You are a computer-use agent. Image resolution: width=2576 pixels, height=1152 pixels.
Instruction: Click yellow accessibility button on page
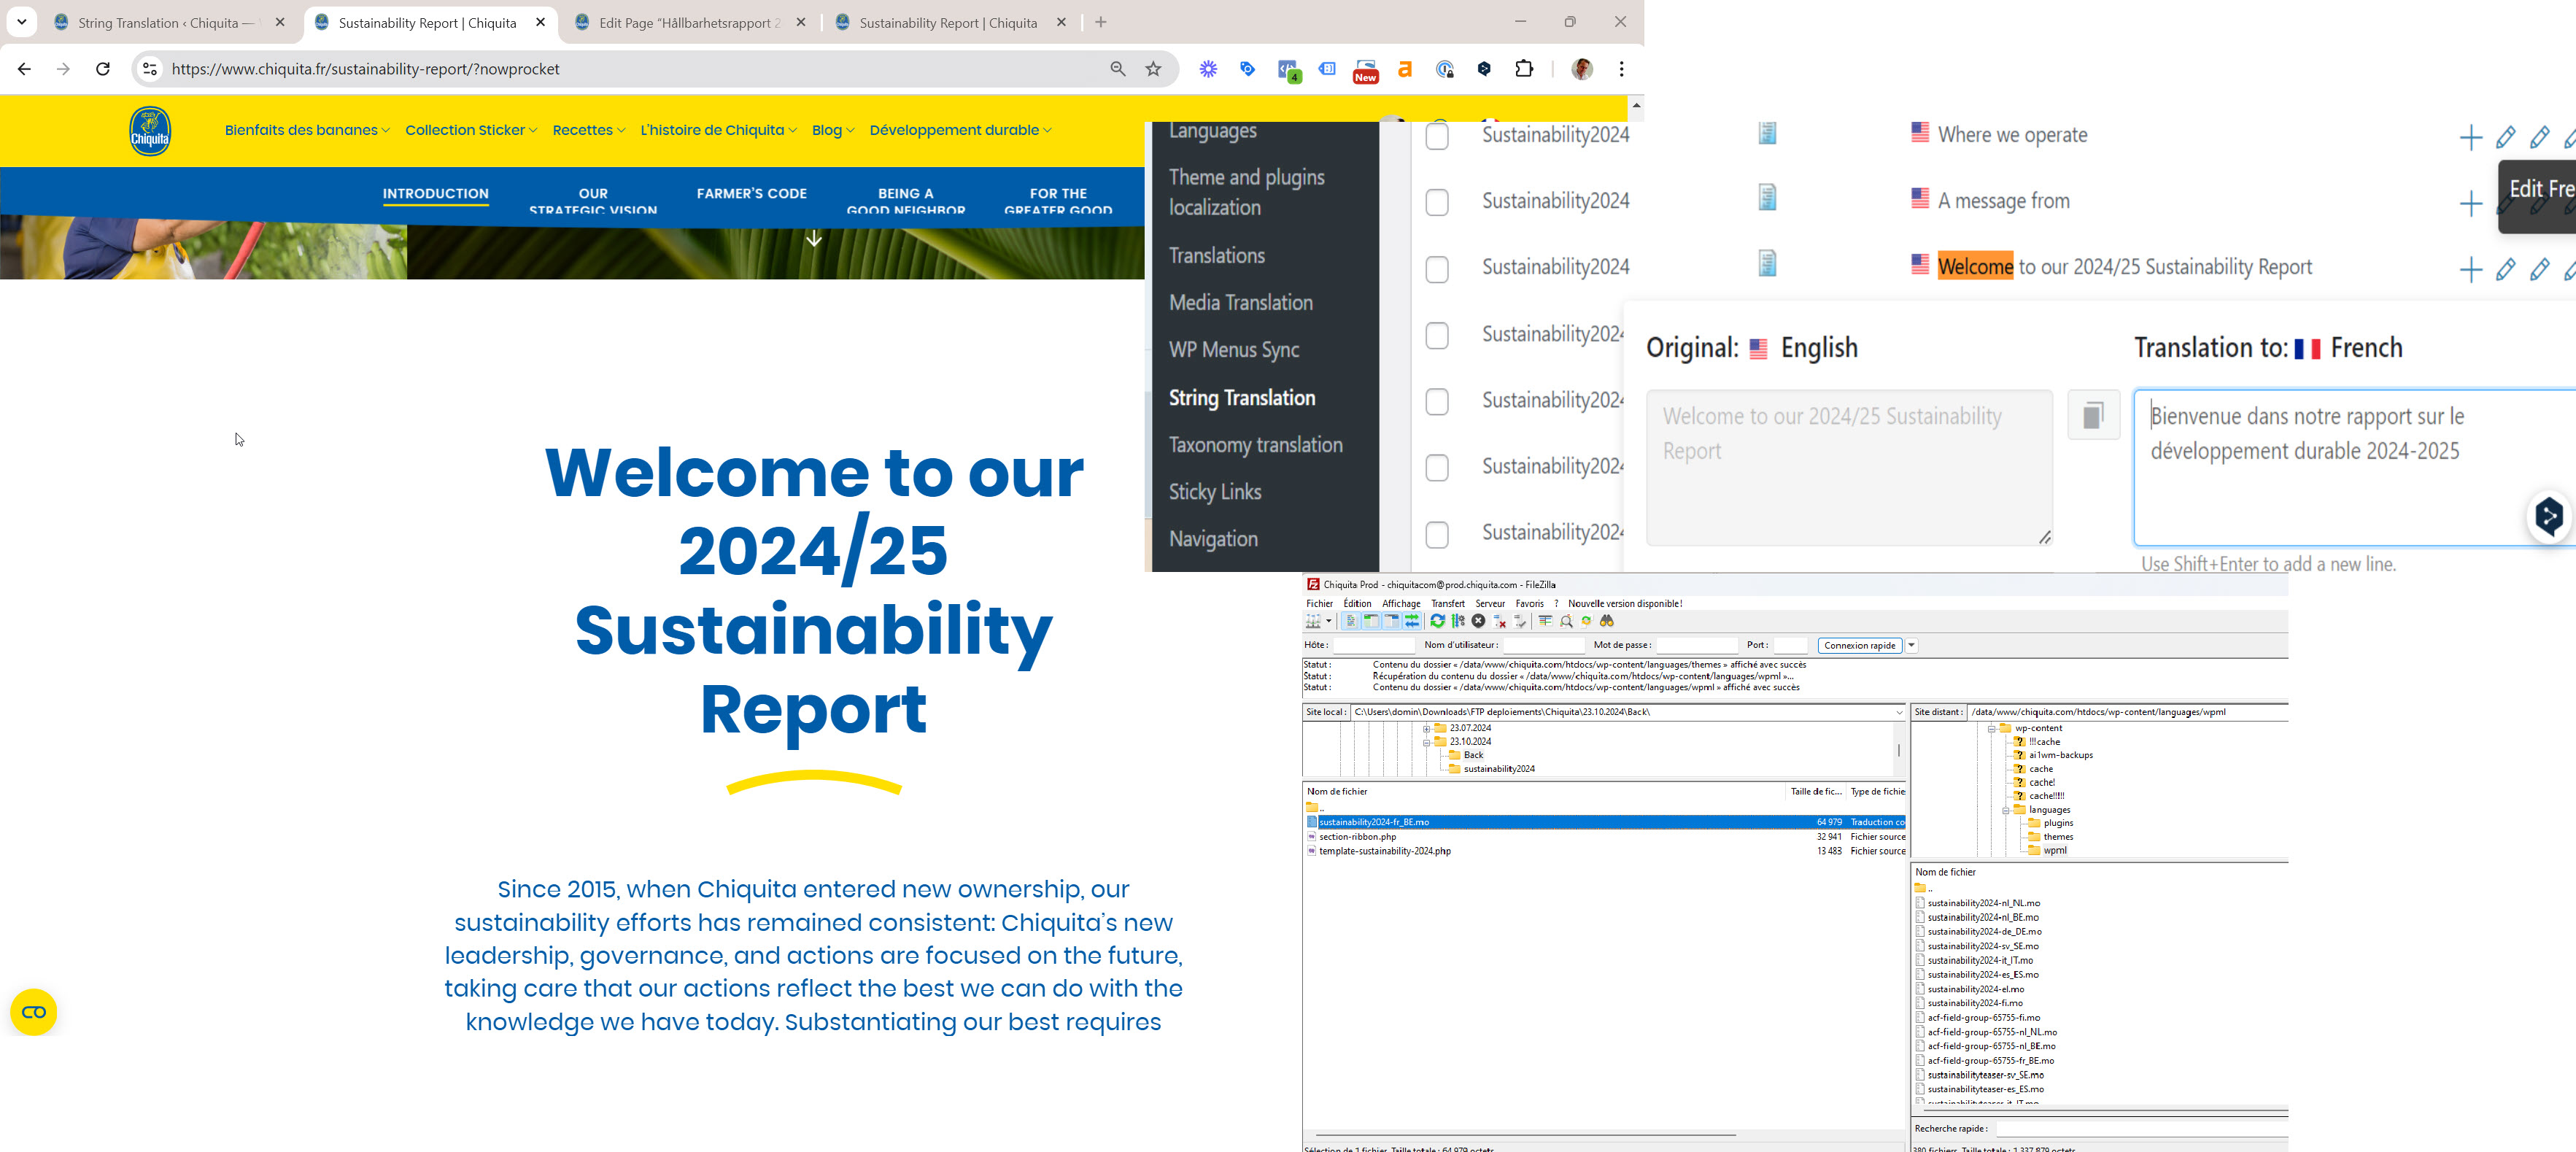[34, 1012]
